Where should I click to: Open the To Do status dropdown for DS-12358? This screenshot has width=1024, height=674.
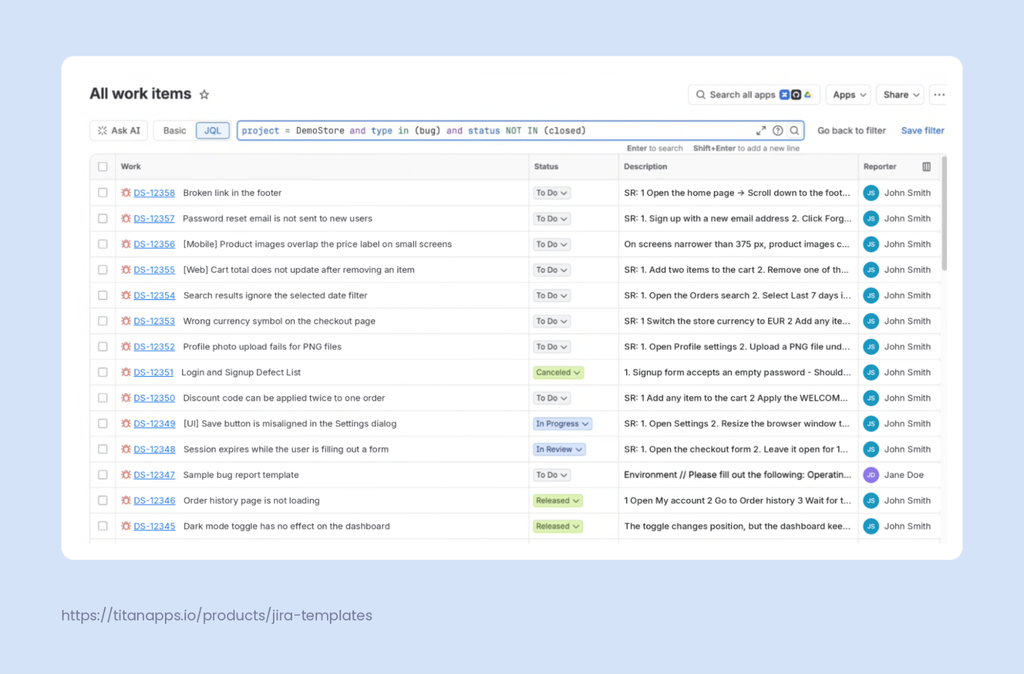pos(552,193)
